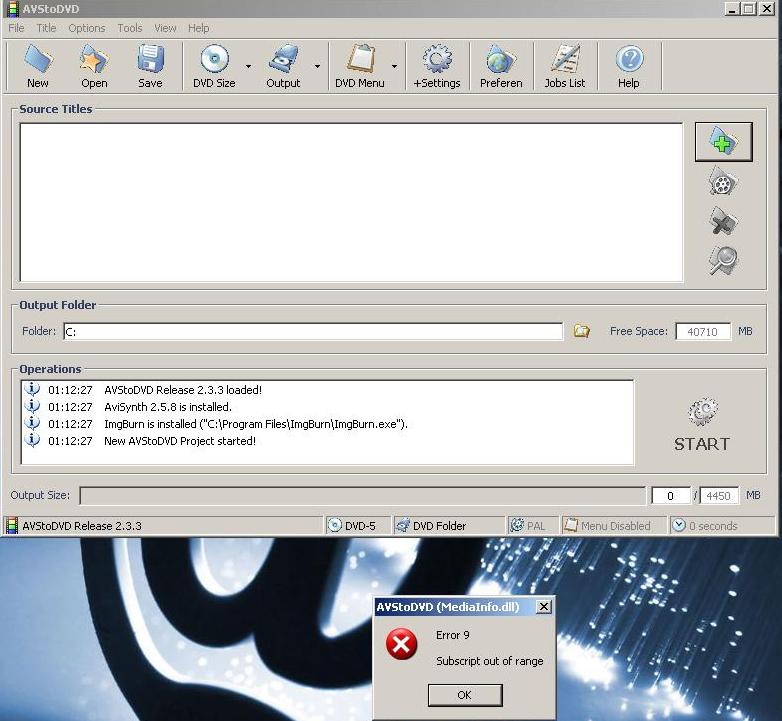This screenshot has width=782, height=721.
Task: Select log line 'AVStoDVD Release 2.3.3 loaded!'
Action: tap(183, 390)
